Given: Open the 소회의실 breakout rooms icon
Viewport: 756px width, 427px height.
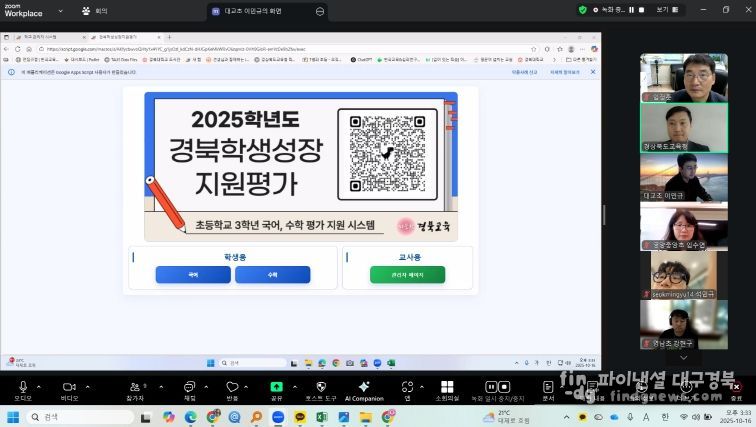Looking at the screenshot, I should point(447,386).
